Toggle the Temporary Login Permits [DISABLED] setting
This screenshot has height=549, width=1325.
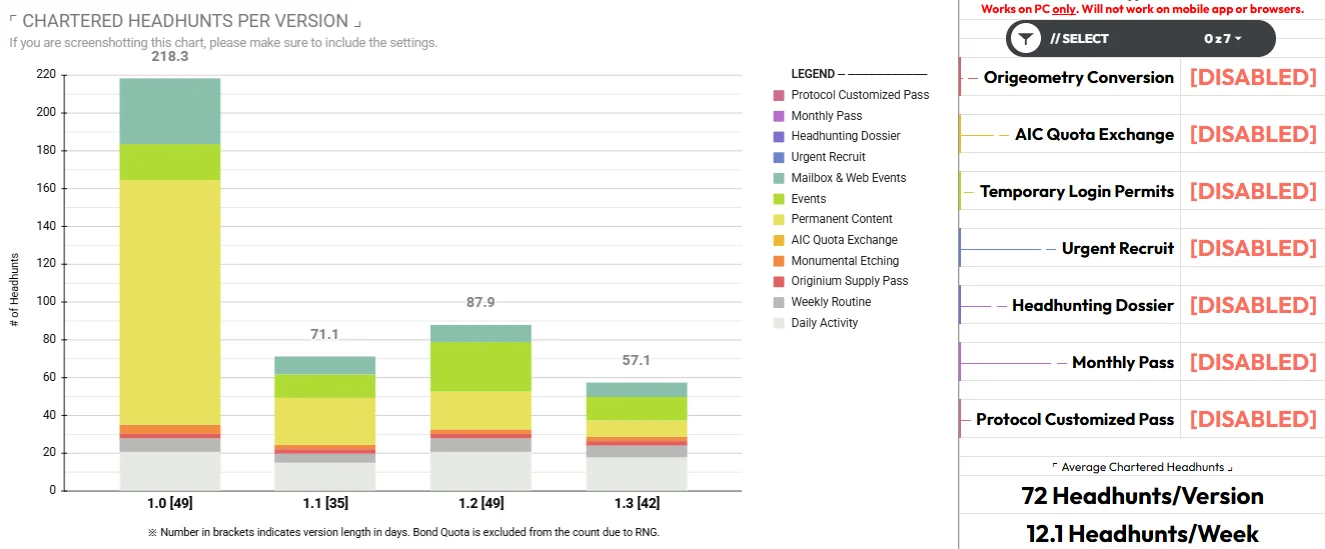click(x=1252, y=191)
